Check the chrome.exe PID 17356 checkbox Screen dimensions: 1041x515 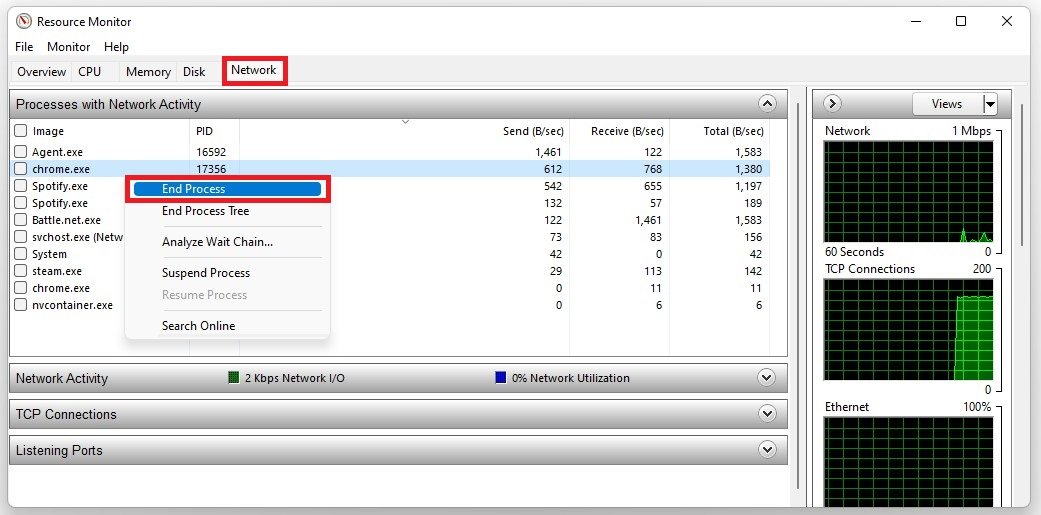[21, 169]
